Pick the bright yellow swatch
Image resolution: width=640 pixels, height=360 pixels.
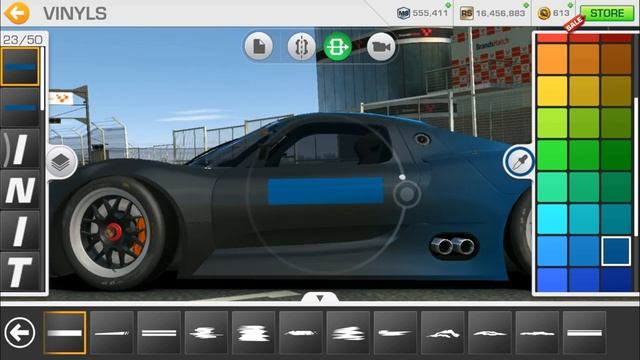[552, 91]
